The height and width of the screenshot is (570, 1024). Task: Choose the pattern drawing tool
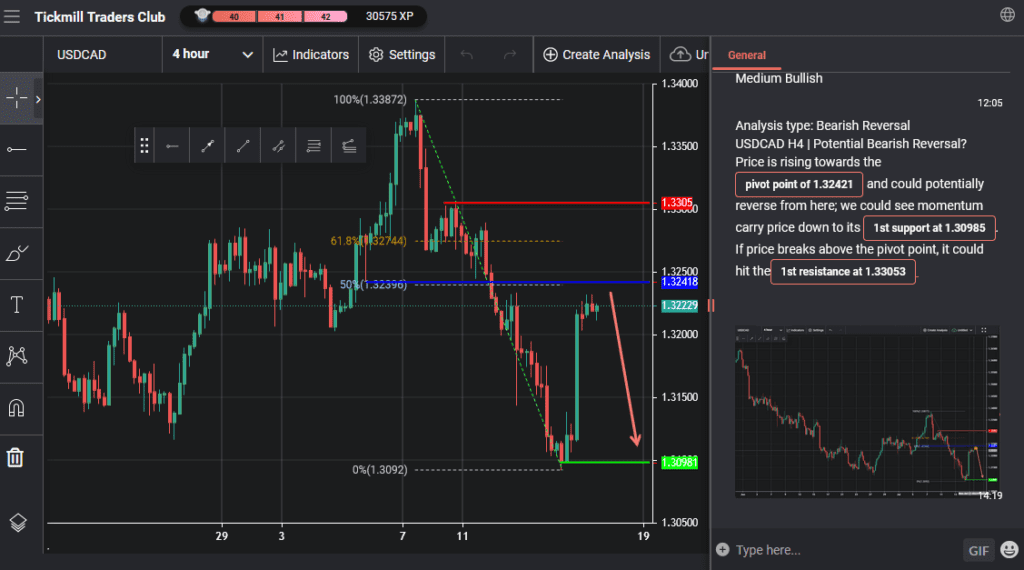(x=17, y=356)
